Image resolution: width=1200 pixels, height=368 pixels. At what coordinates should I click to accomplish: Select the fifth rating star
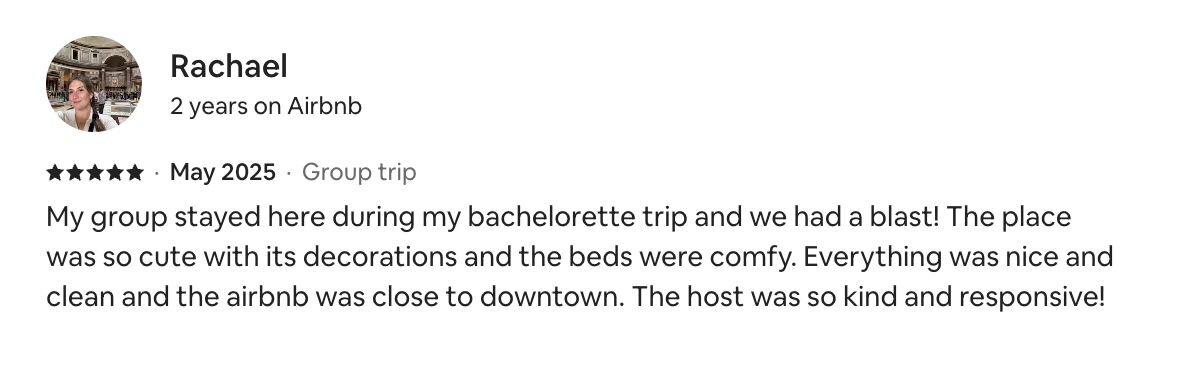coord(135,173)
